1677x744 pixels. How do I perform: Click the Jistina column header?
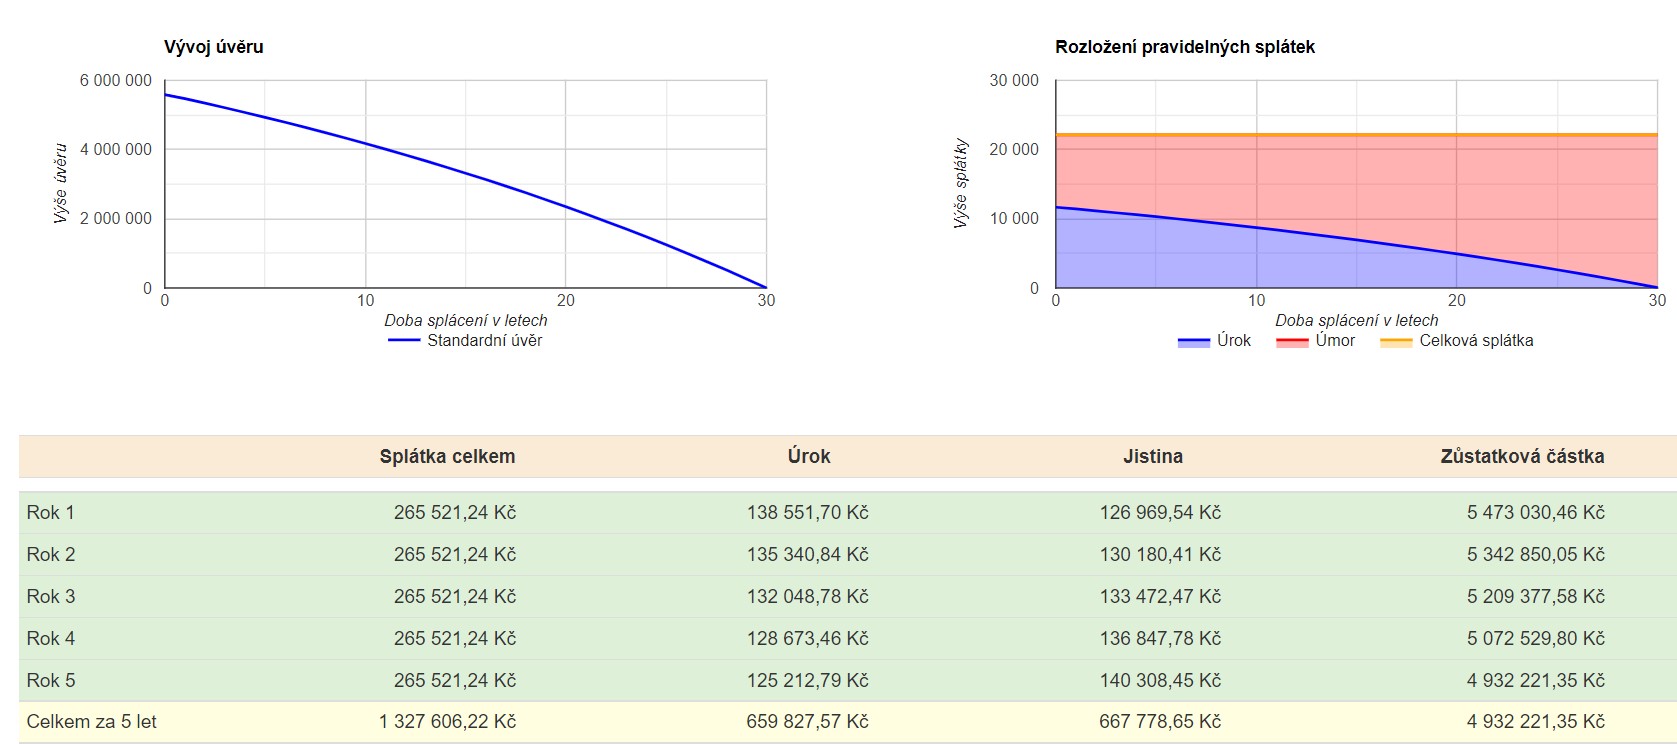[x=1152, y=457]
